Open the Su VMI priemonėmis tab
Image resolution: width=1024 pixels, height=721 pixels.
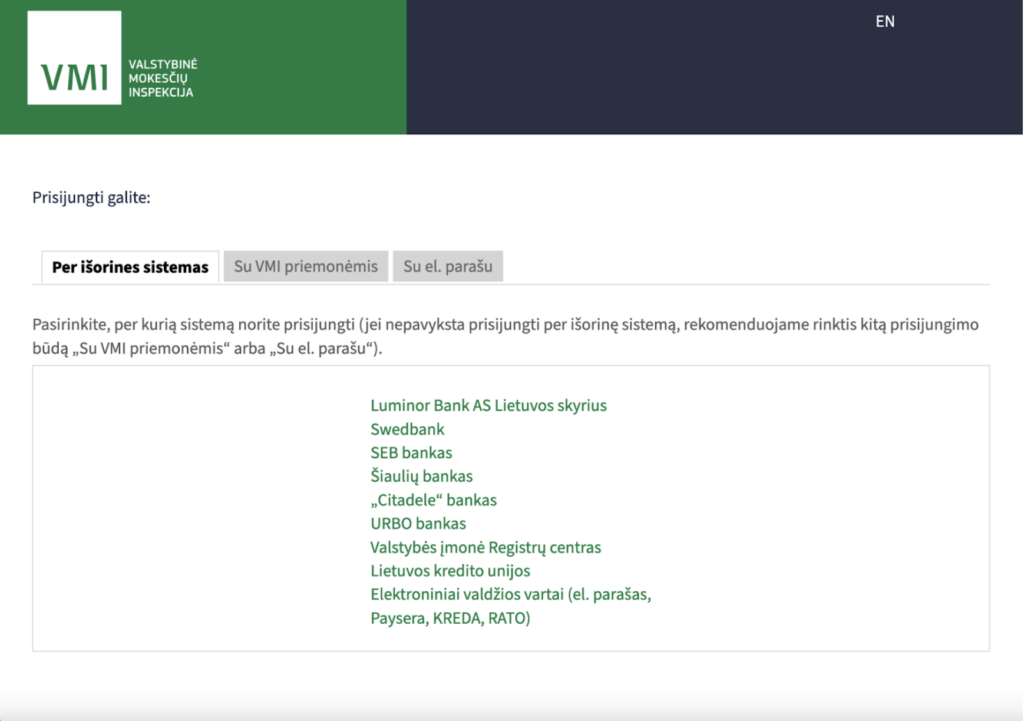(306, 266)
